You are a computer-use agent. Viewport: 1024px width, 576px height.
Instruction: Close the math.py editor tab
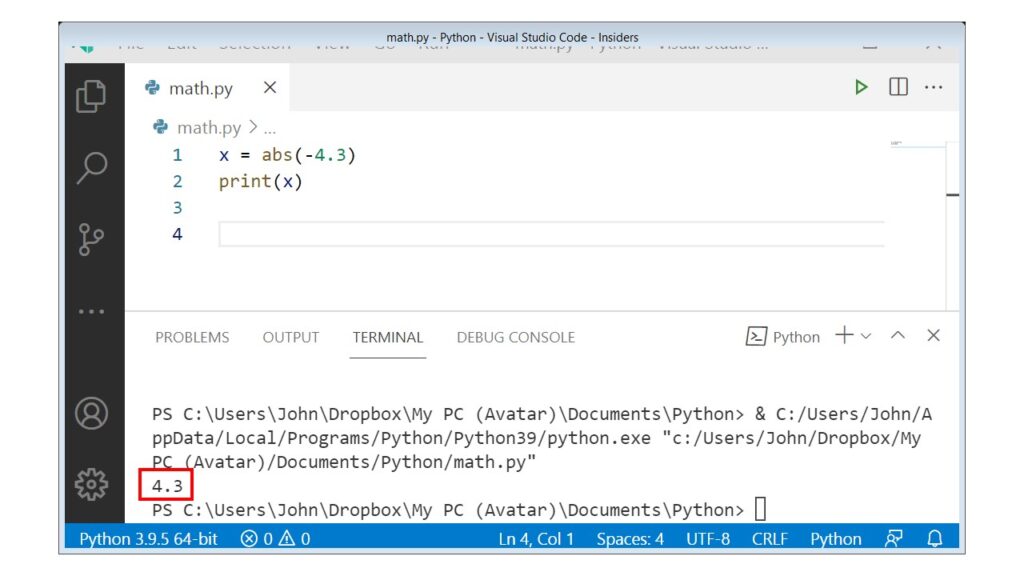coord(270,88)
